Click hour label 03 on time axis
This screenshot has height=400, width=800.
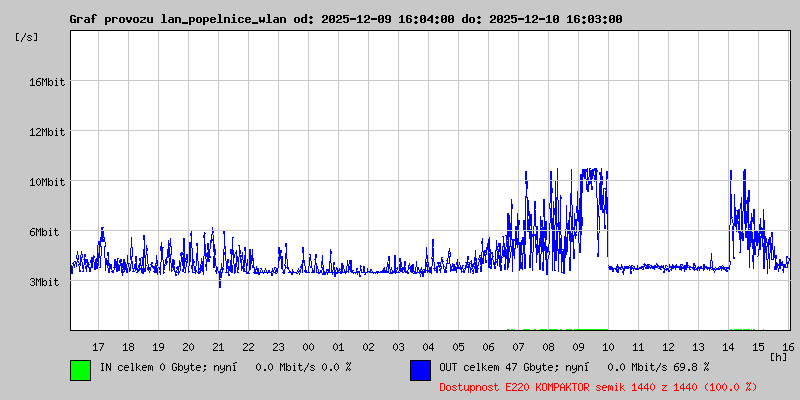click(x=398, y=347)
